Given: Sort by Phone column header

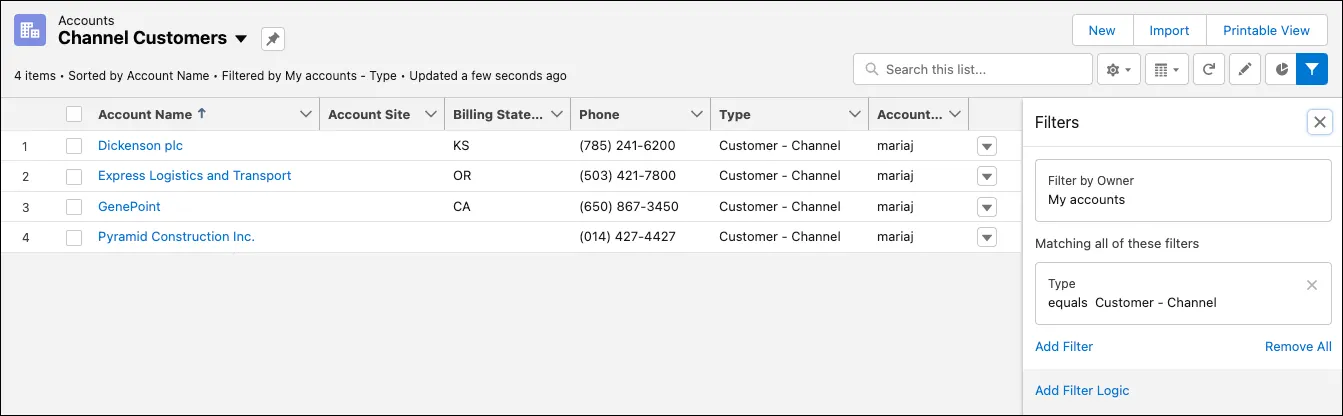Looking at the screenshot, I should point(599,115).
